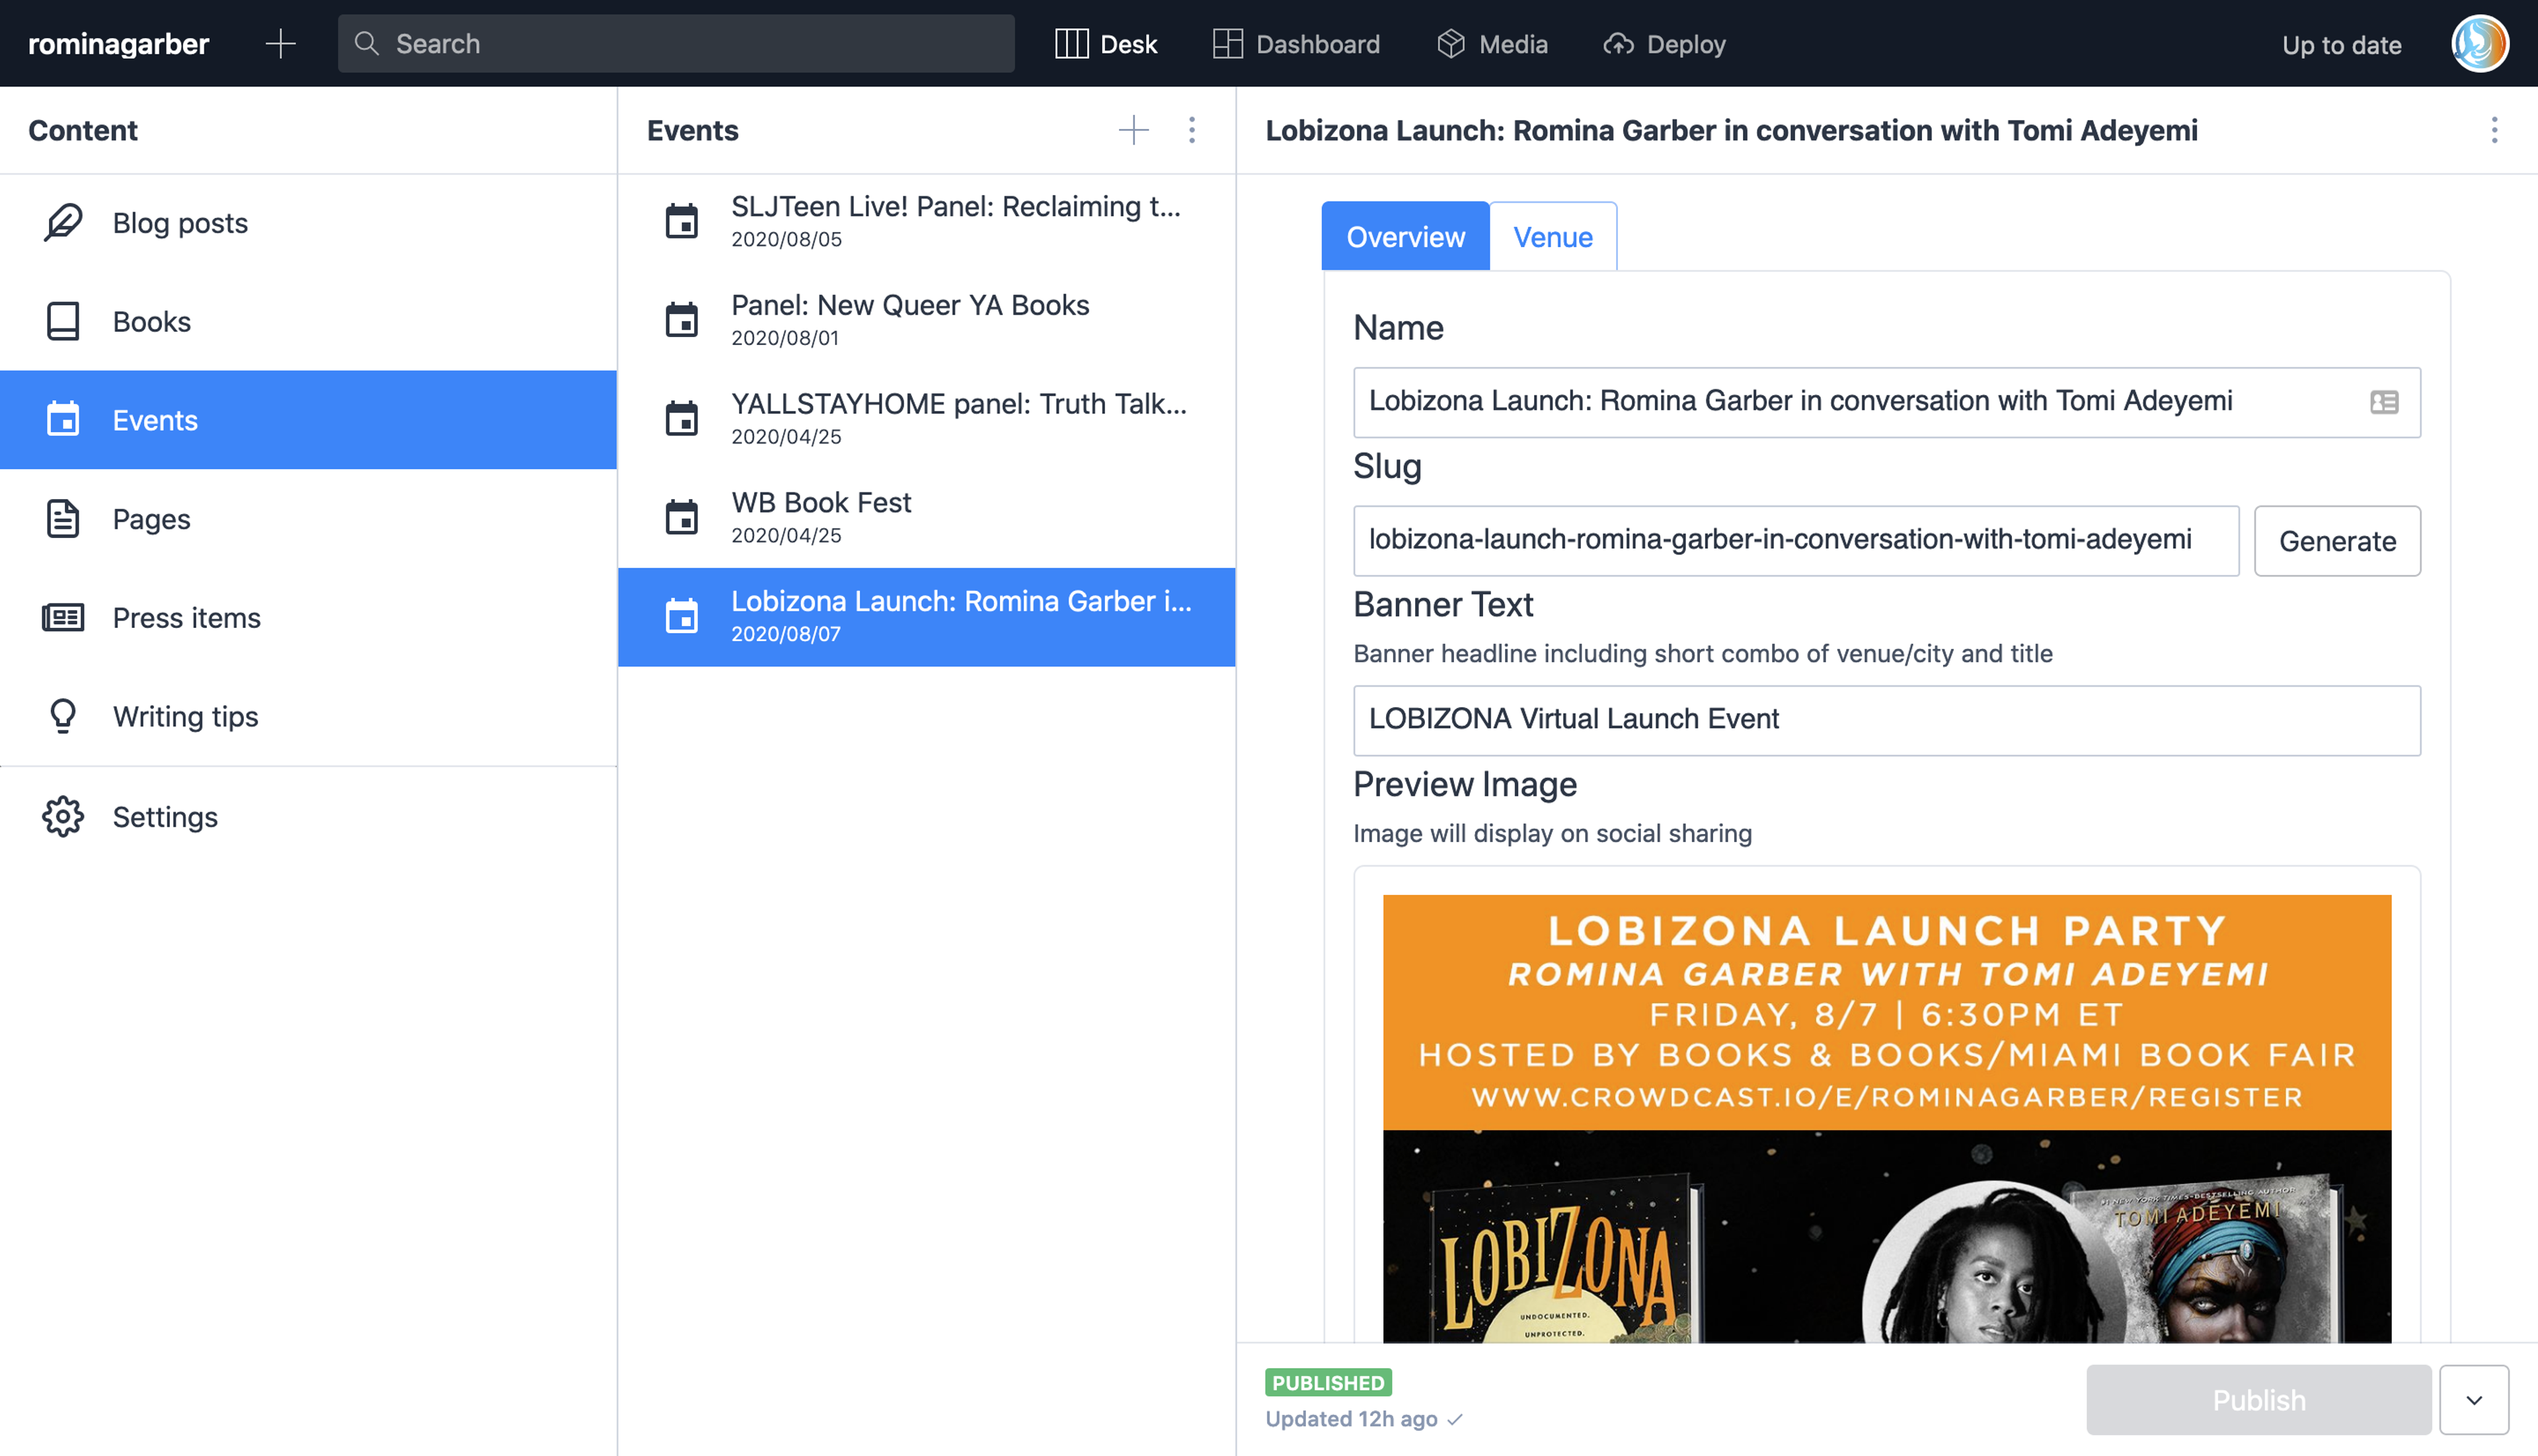Switch to the Venue tab
This screenshot has height=1456, width=2538.
[1552, 237]
